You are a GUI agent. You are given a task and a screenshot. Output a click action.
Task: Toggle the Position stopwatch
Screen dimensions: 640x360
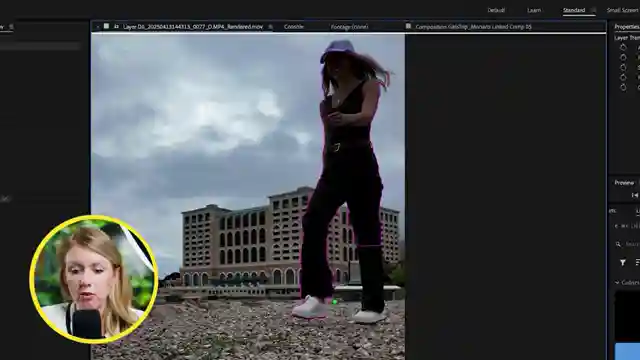pyautogui.click(x=623, y=57)
